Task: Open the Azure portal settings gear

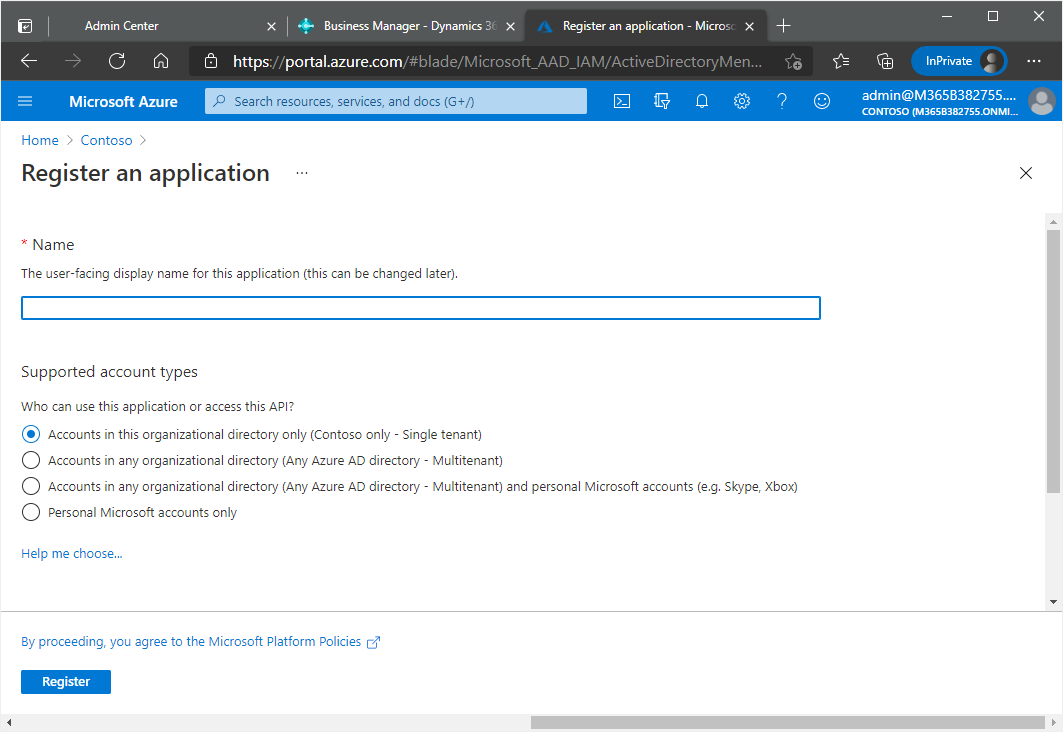Action: (x=742, y=101)
